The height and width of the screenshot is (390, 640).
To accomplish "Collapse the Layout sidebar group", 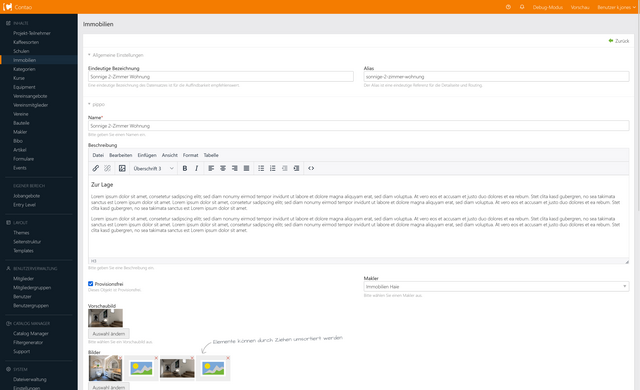I will (x=17, y=223).
